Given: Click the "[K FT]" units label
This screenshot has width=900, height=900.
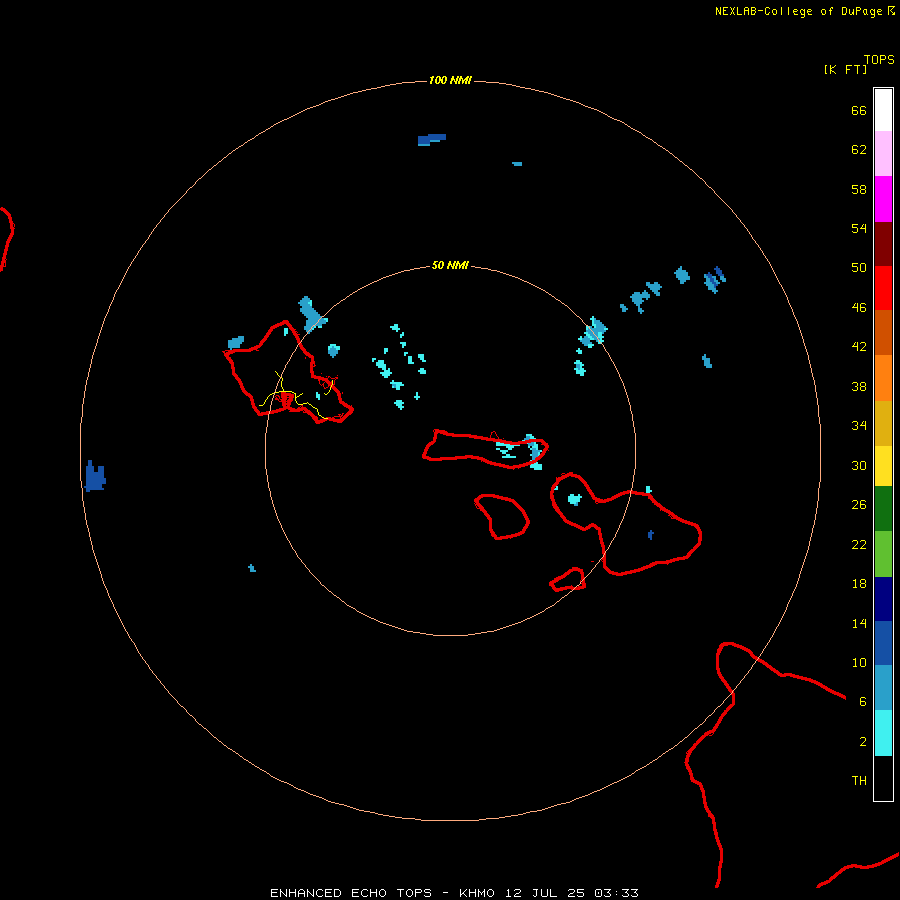Looking at the screenshot, I should pos(845,69).
